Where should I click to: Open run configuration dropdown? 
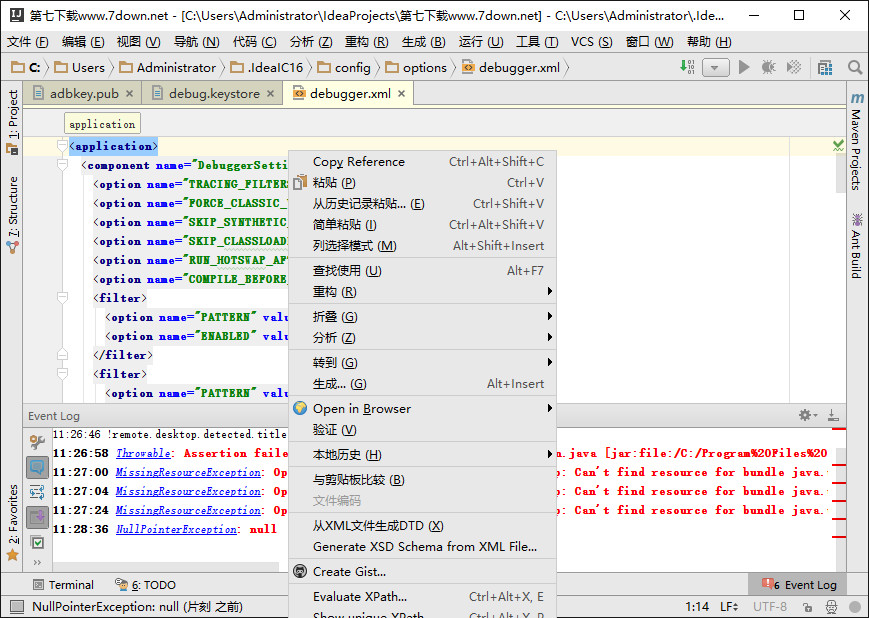pyautogui.click(x=715, y=68)
